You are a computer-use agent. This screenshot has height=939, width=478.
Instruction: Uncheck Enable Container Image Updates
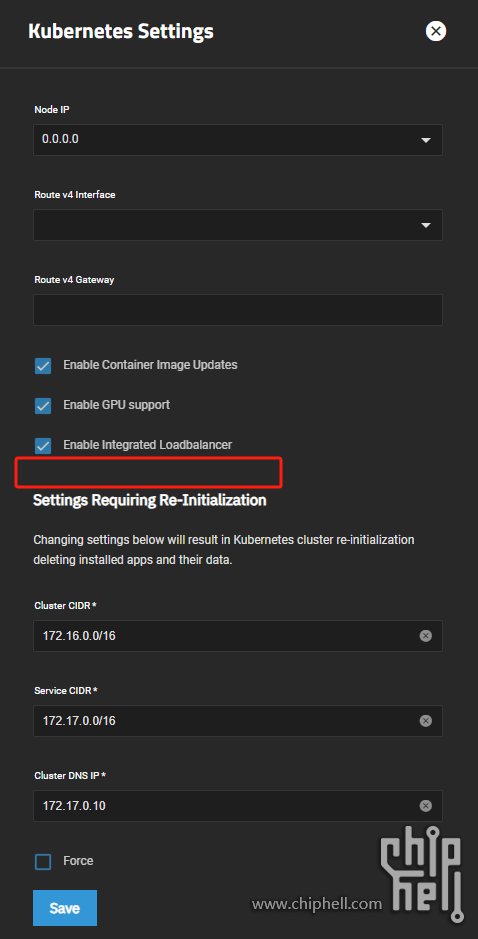[x=43, y=365]
